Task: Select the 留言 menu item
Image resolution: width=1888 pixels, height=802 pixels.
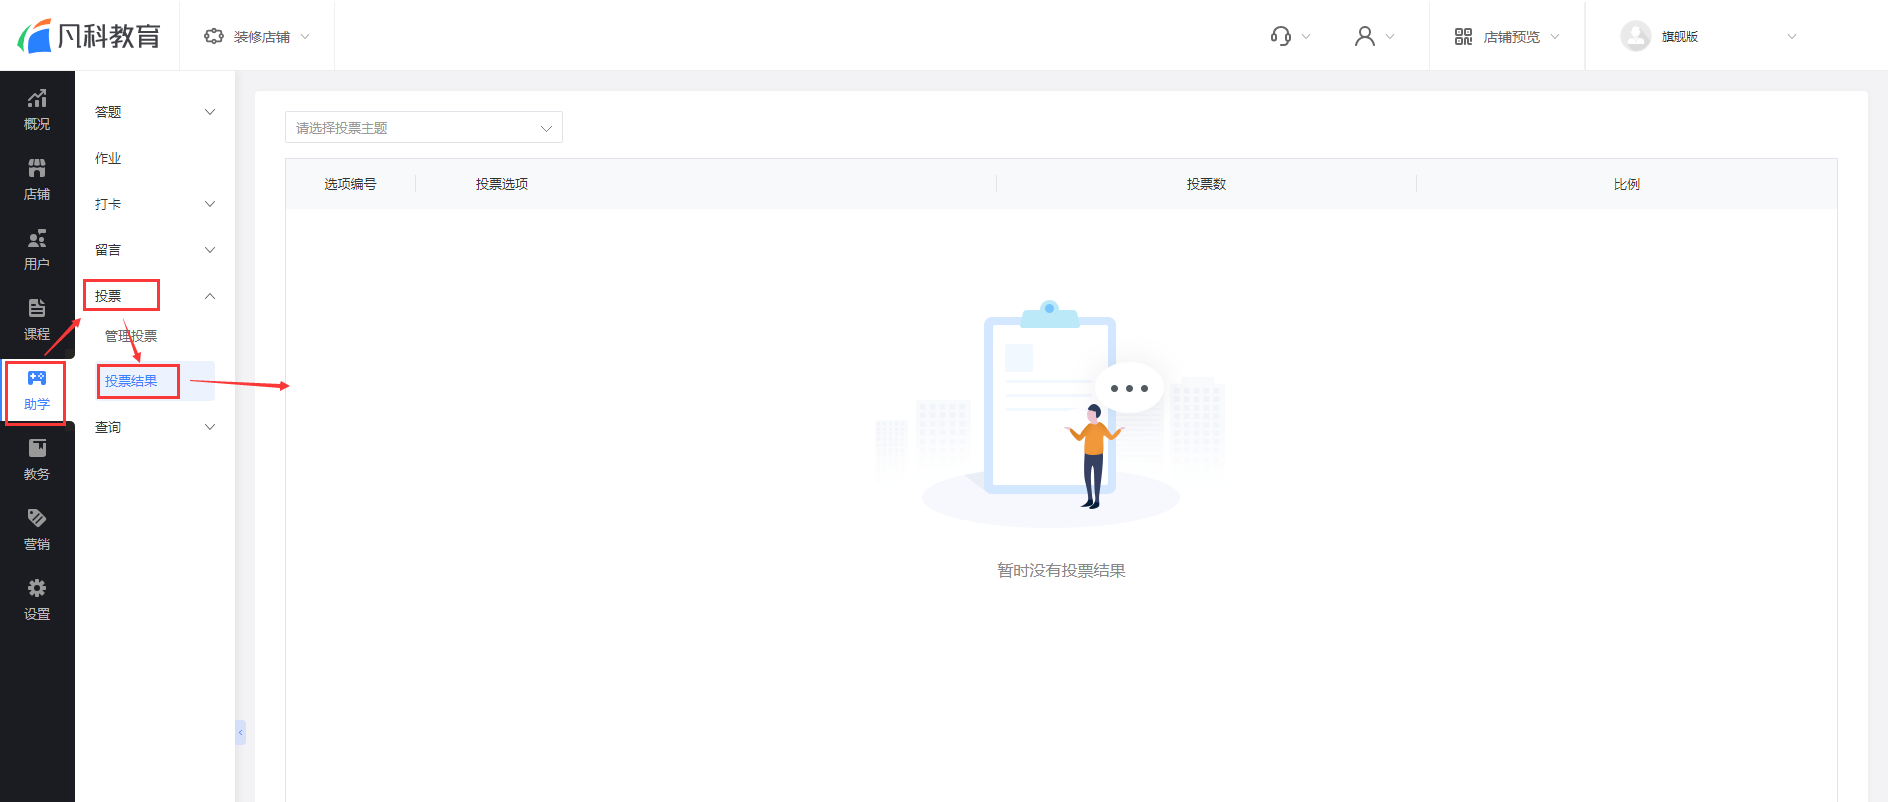Action: click(108, 250)
